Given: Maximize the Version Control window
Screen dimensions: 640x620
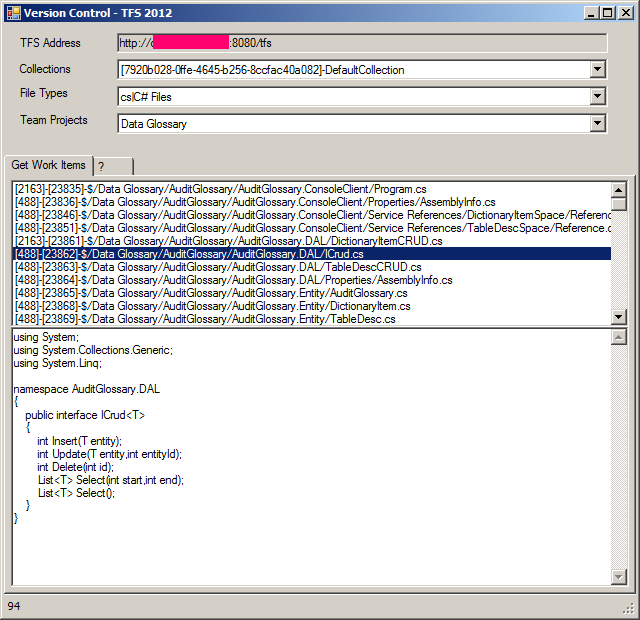Looking at the screenshot, I should (x=607, y=13).
